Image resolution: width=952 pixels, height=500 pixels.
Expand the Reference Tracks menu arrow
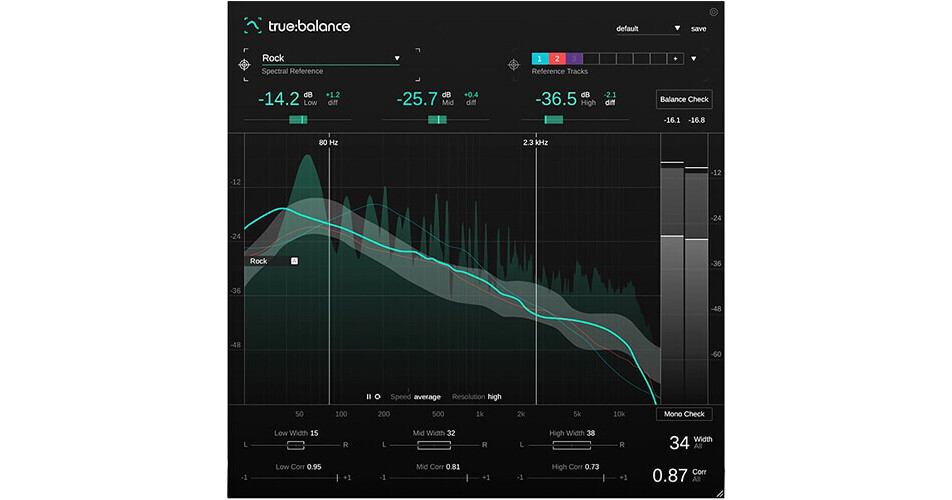point(694,59)
